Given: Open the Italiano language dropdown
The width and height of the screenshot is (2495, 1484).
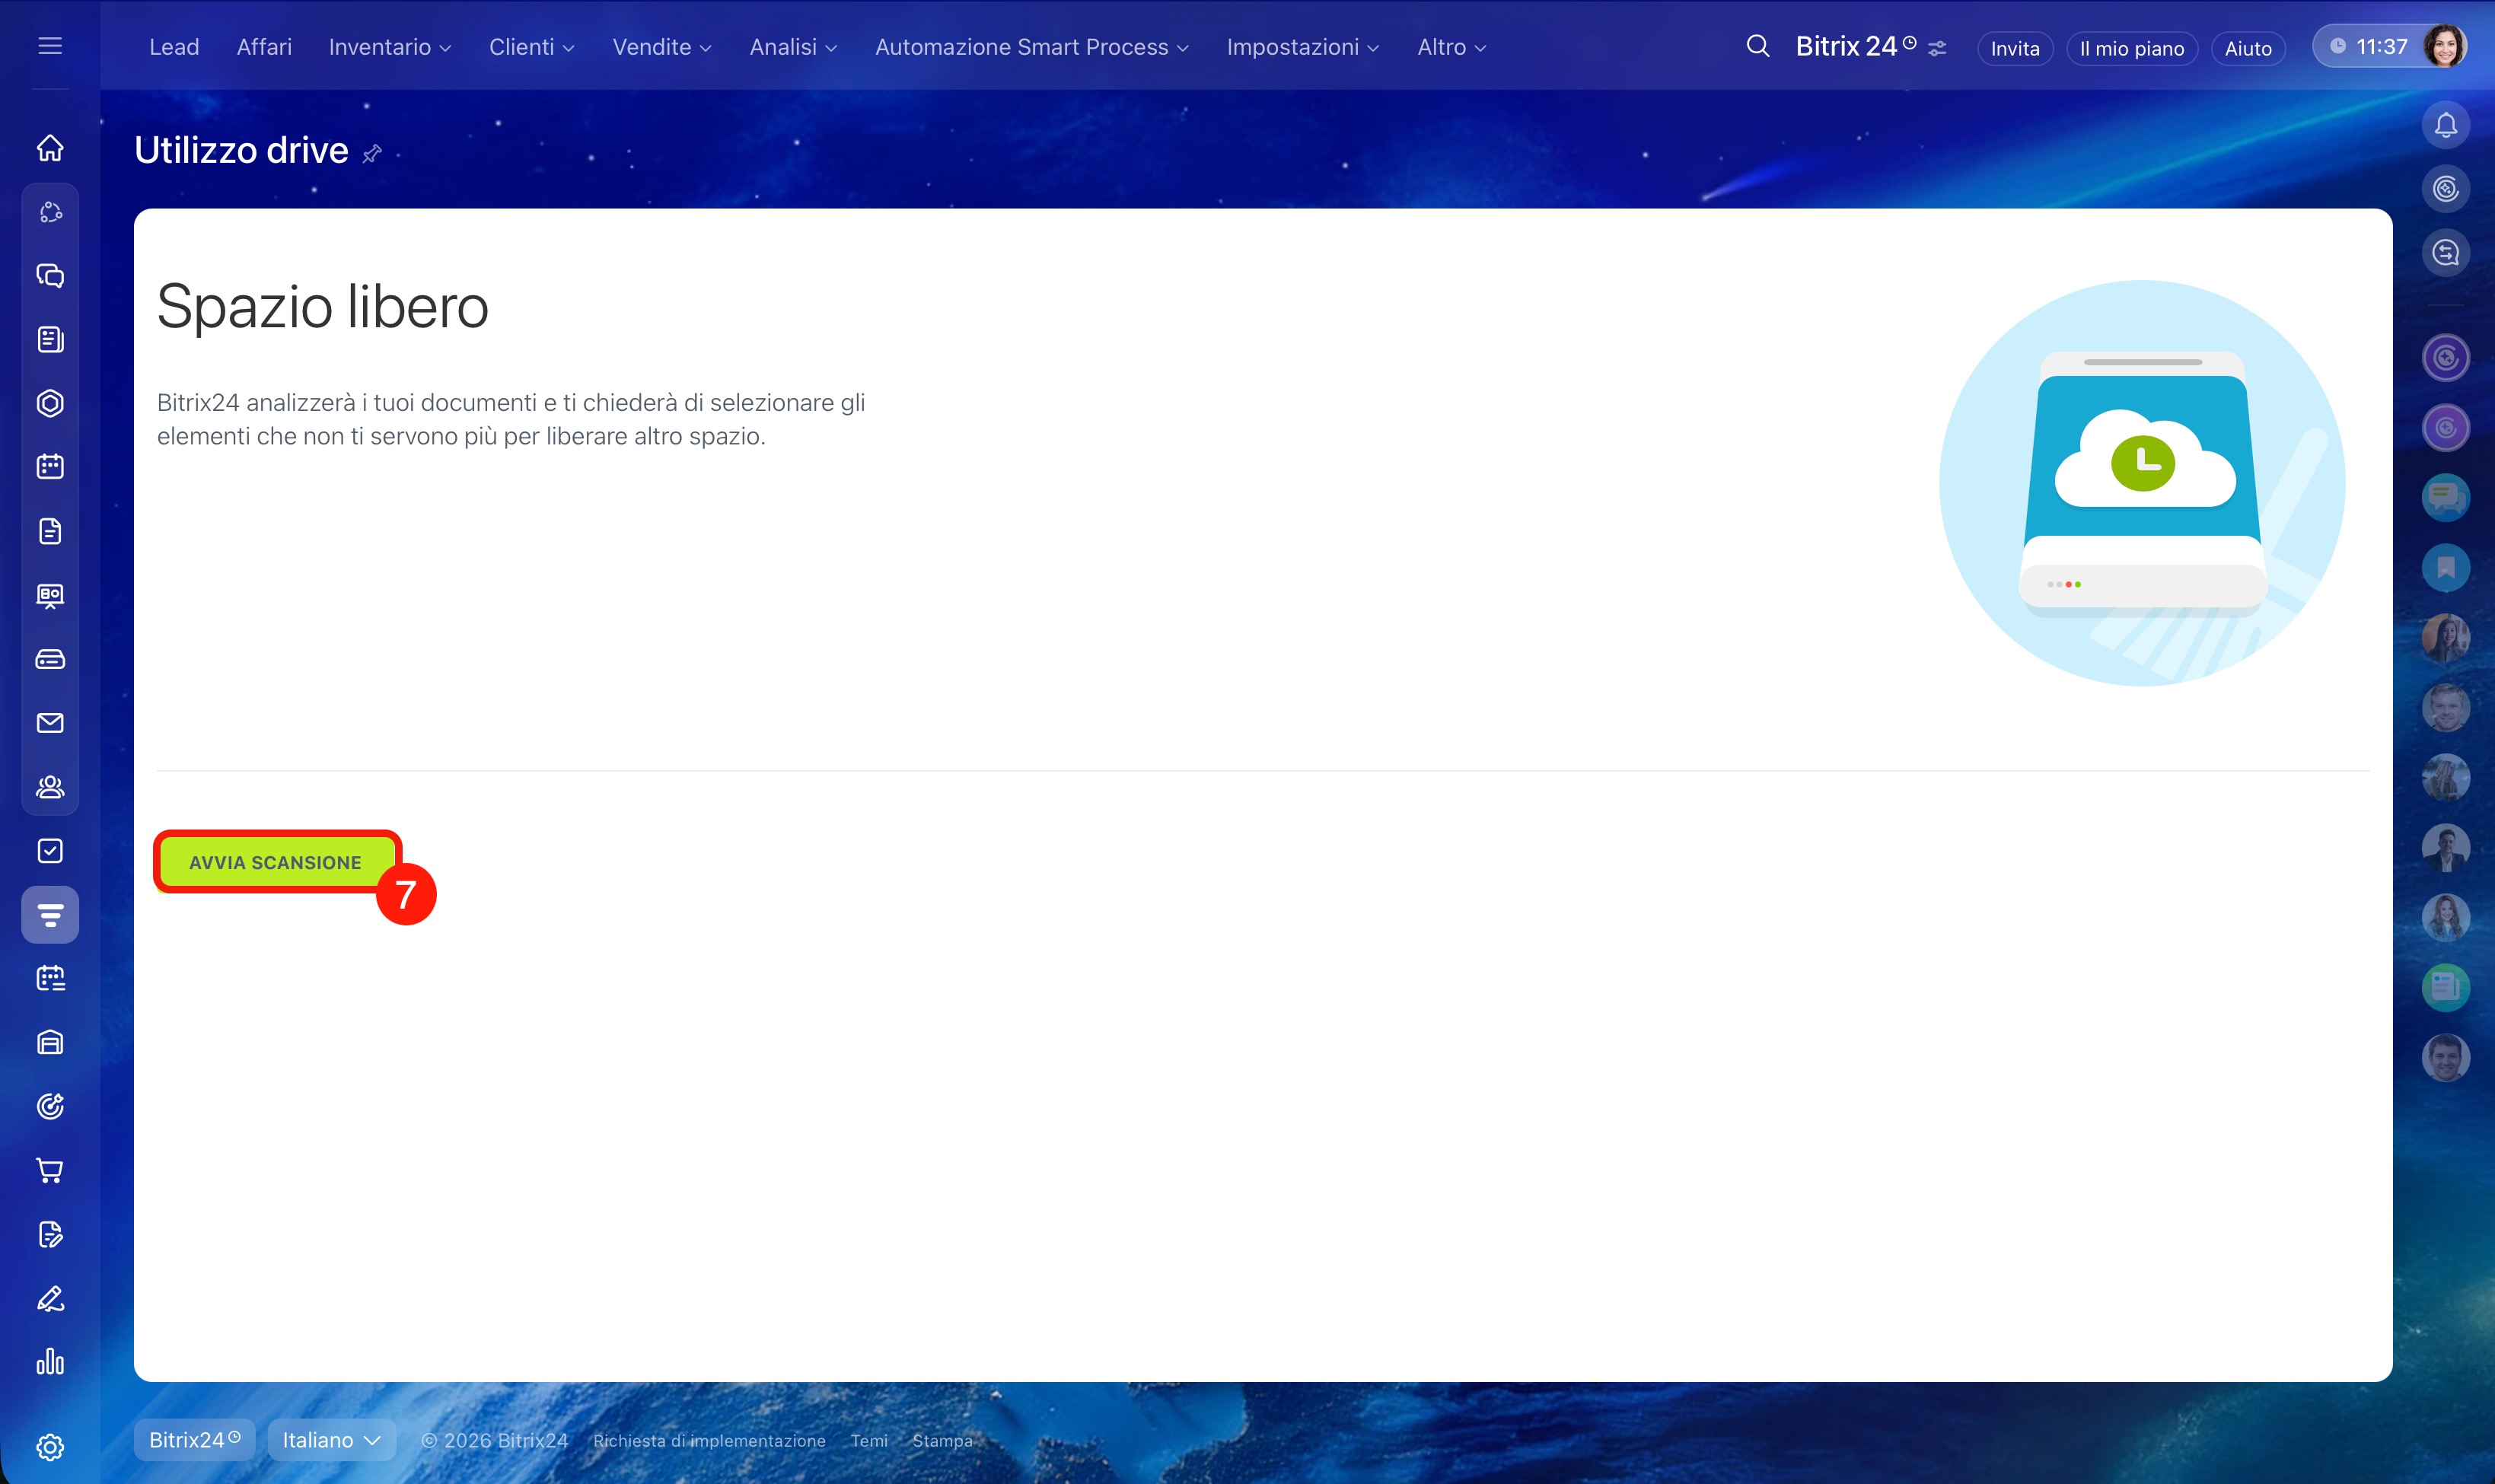Looking at the screenshot, I should pyautogui.click(x=331, y=1440).
